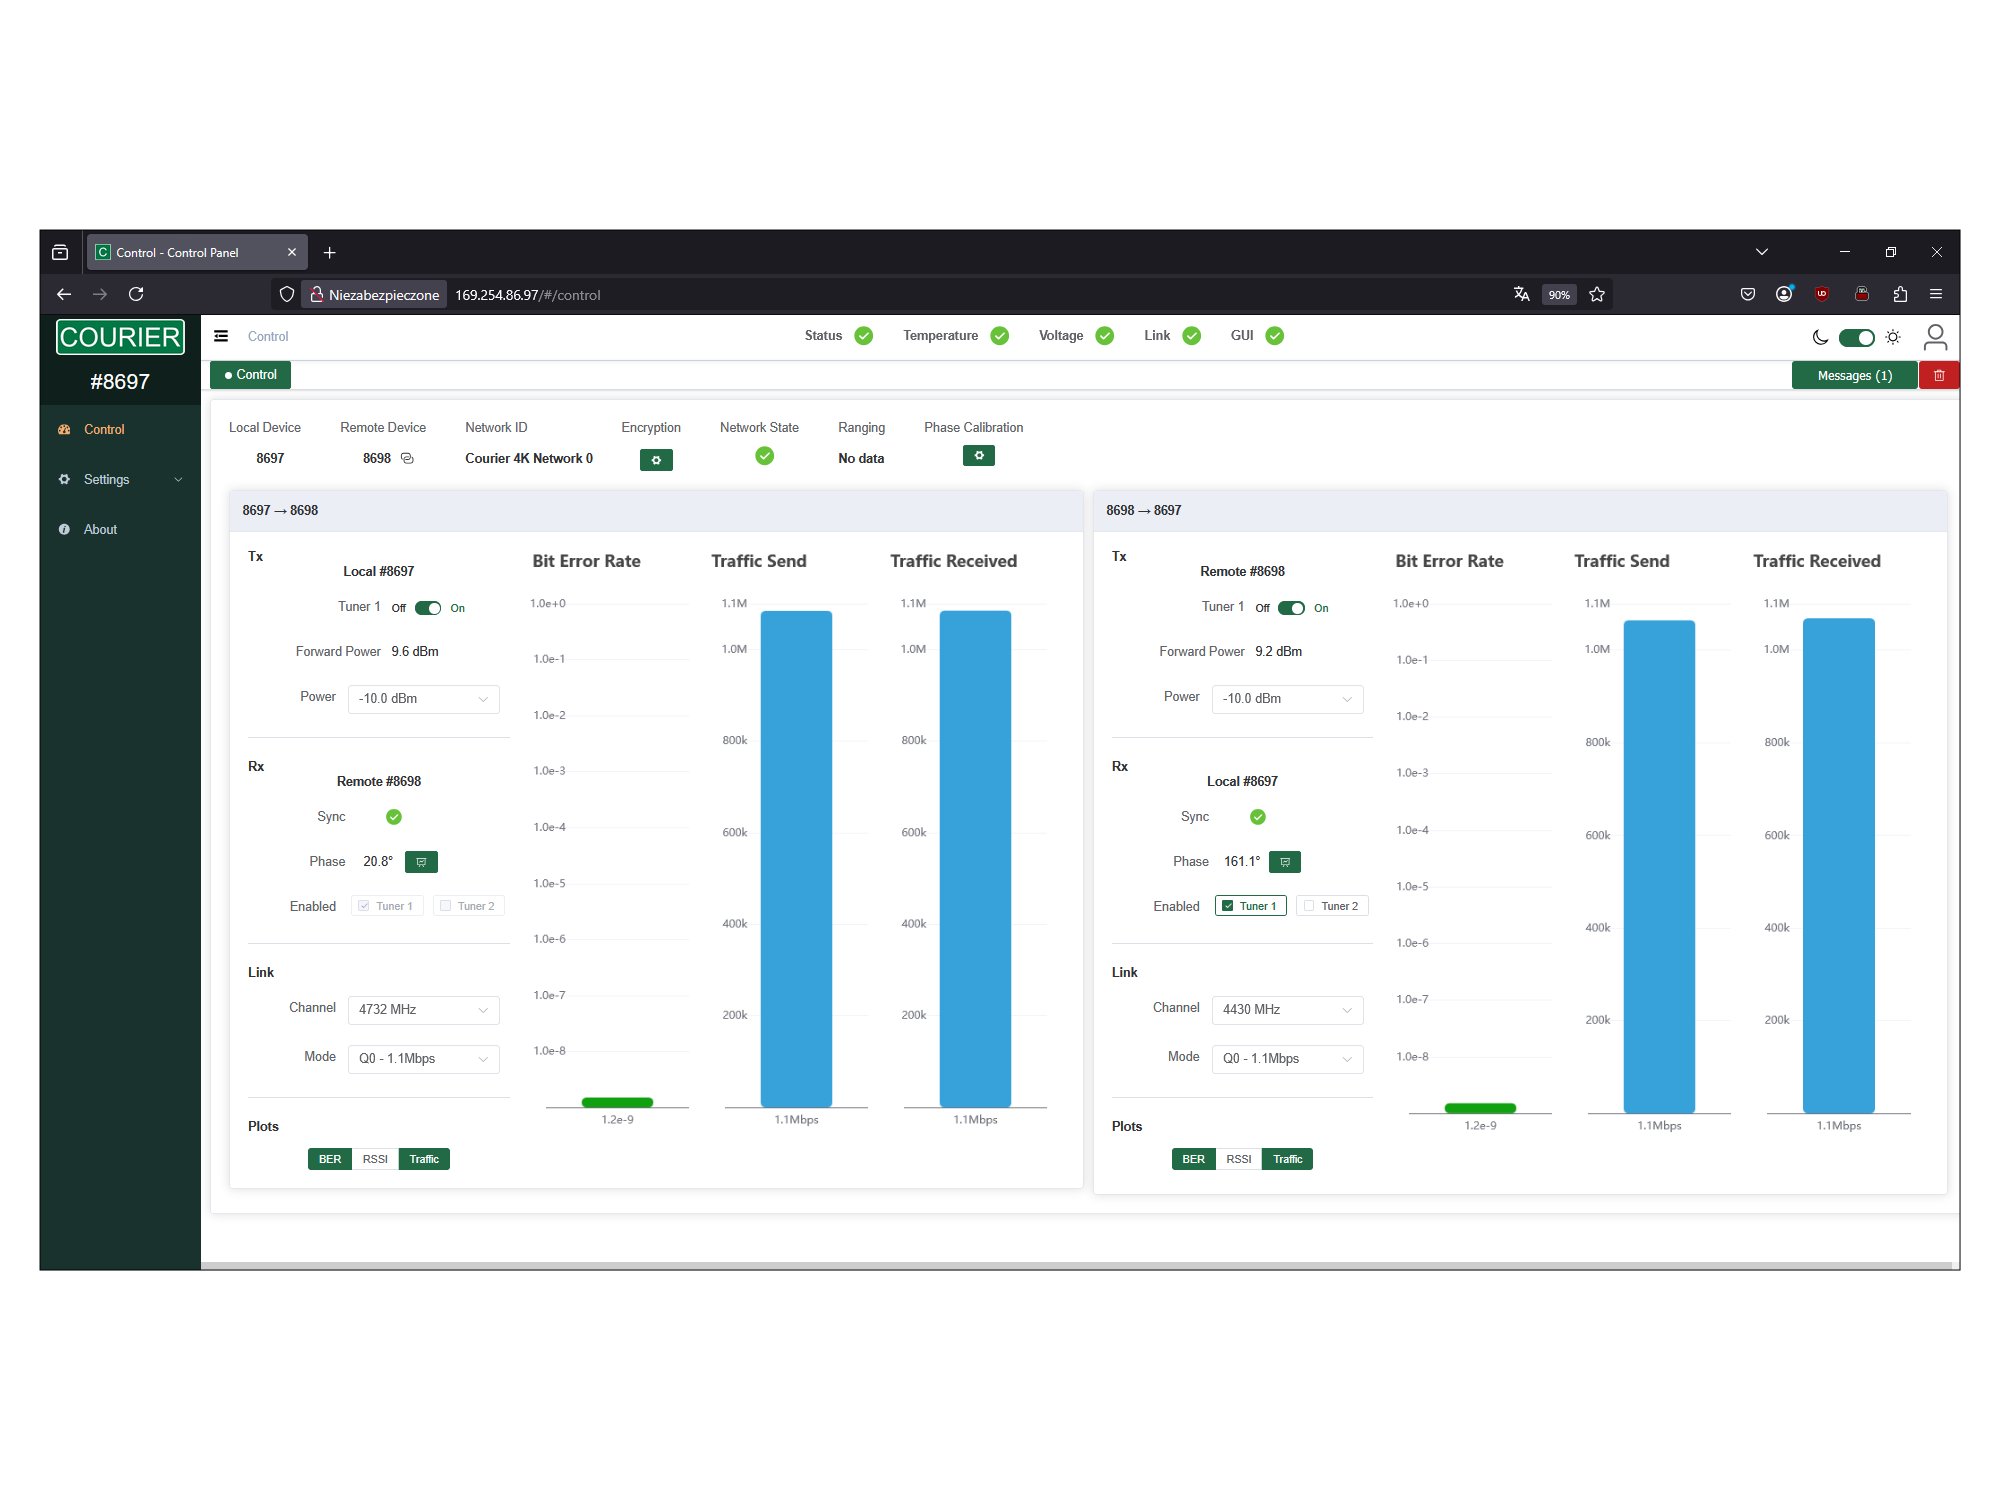Toggle Local #8697 Tuner 1 switch
The image size is (2000, 1500).
[x=428, y=608]
